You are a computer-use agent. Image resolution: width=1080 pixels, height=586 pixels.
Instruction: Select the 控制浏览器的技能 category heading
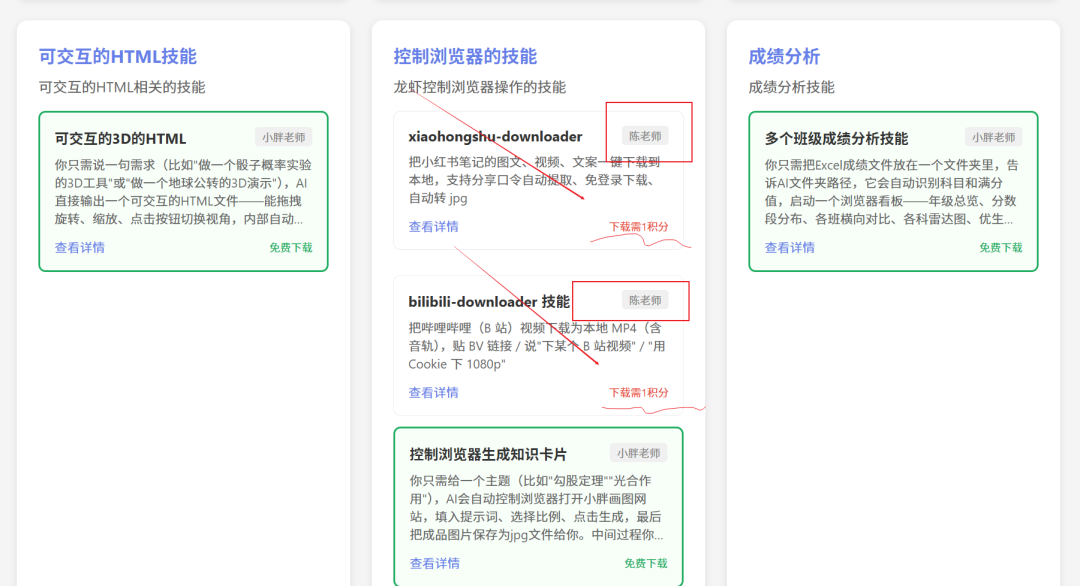465,56
